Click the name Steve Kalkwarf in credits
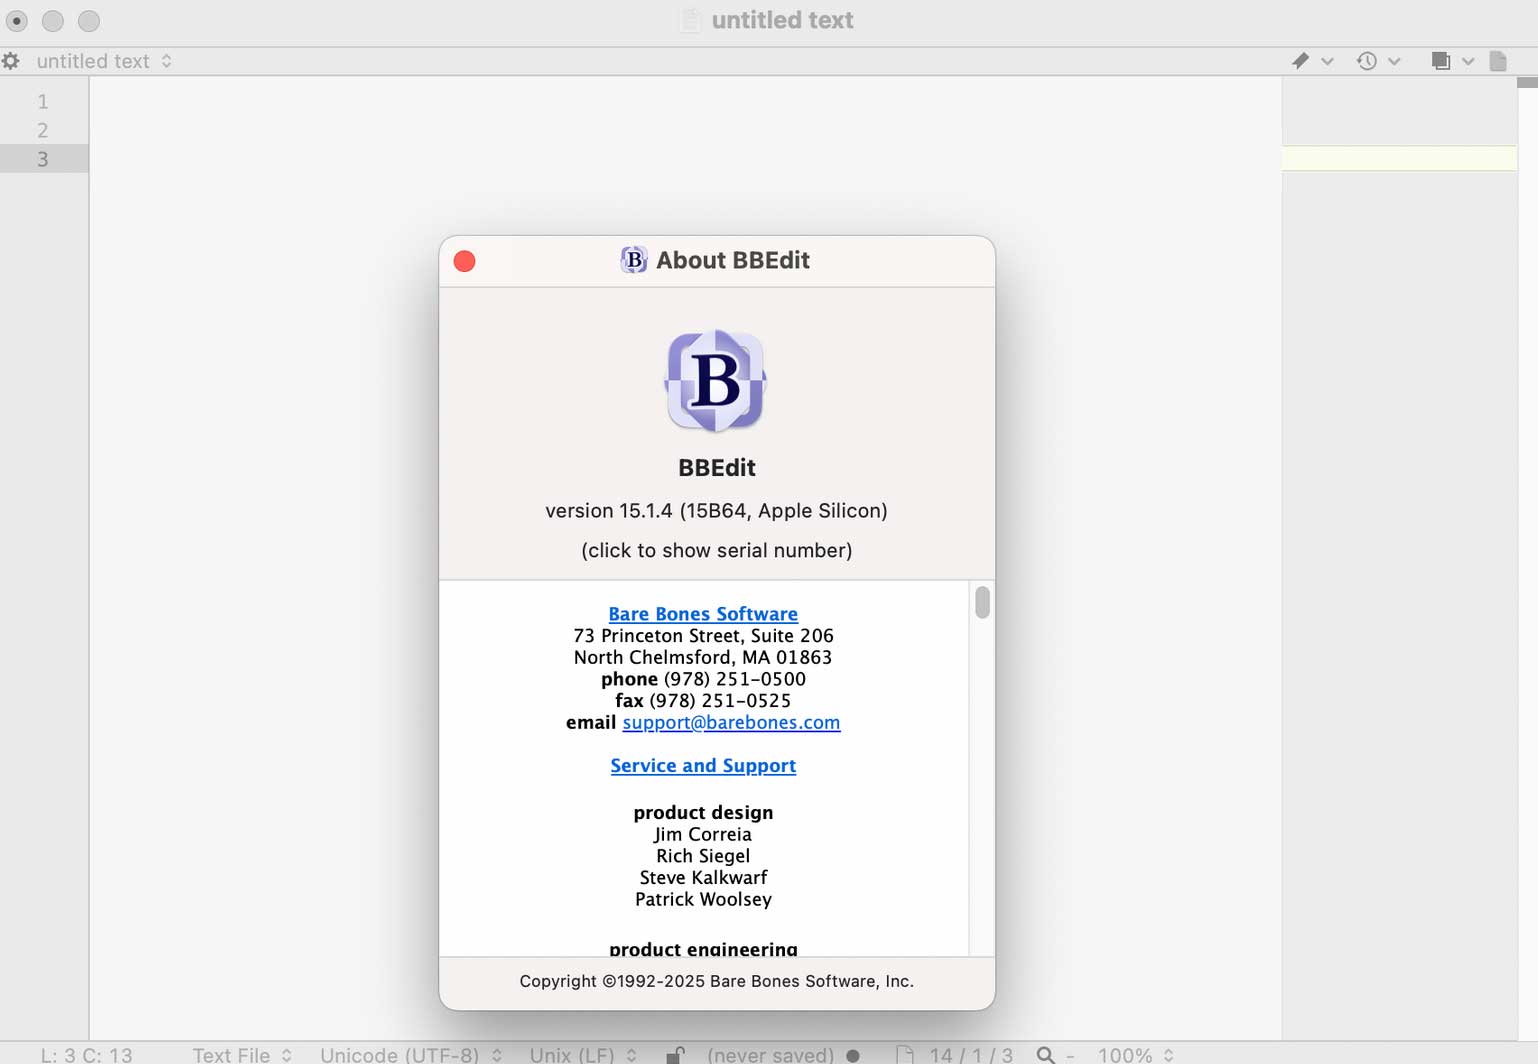The width and height of the screenshot is (1538, 1064). [x=703, y=877]
